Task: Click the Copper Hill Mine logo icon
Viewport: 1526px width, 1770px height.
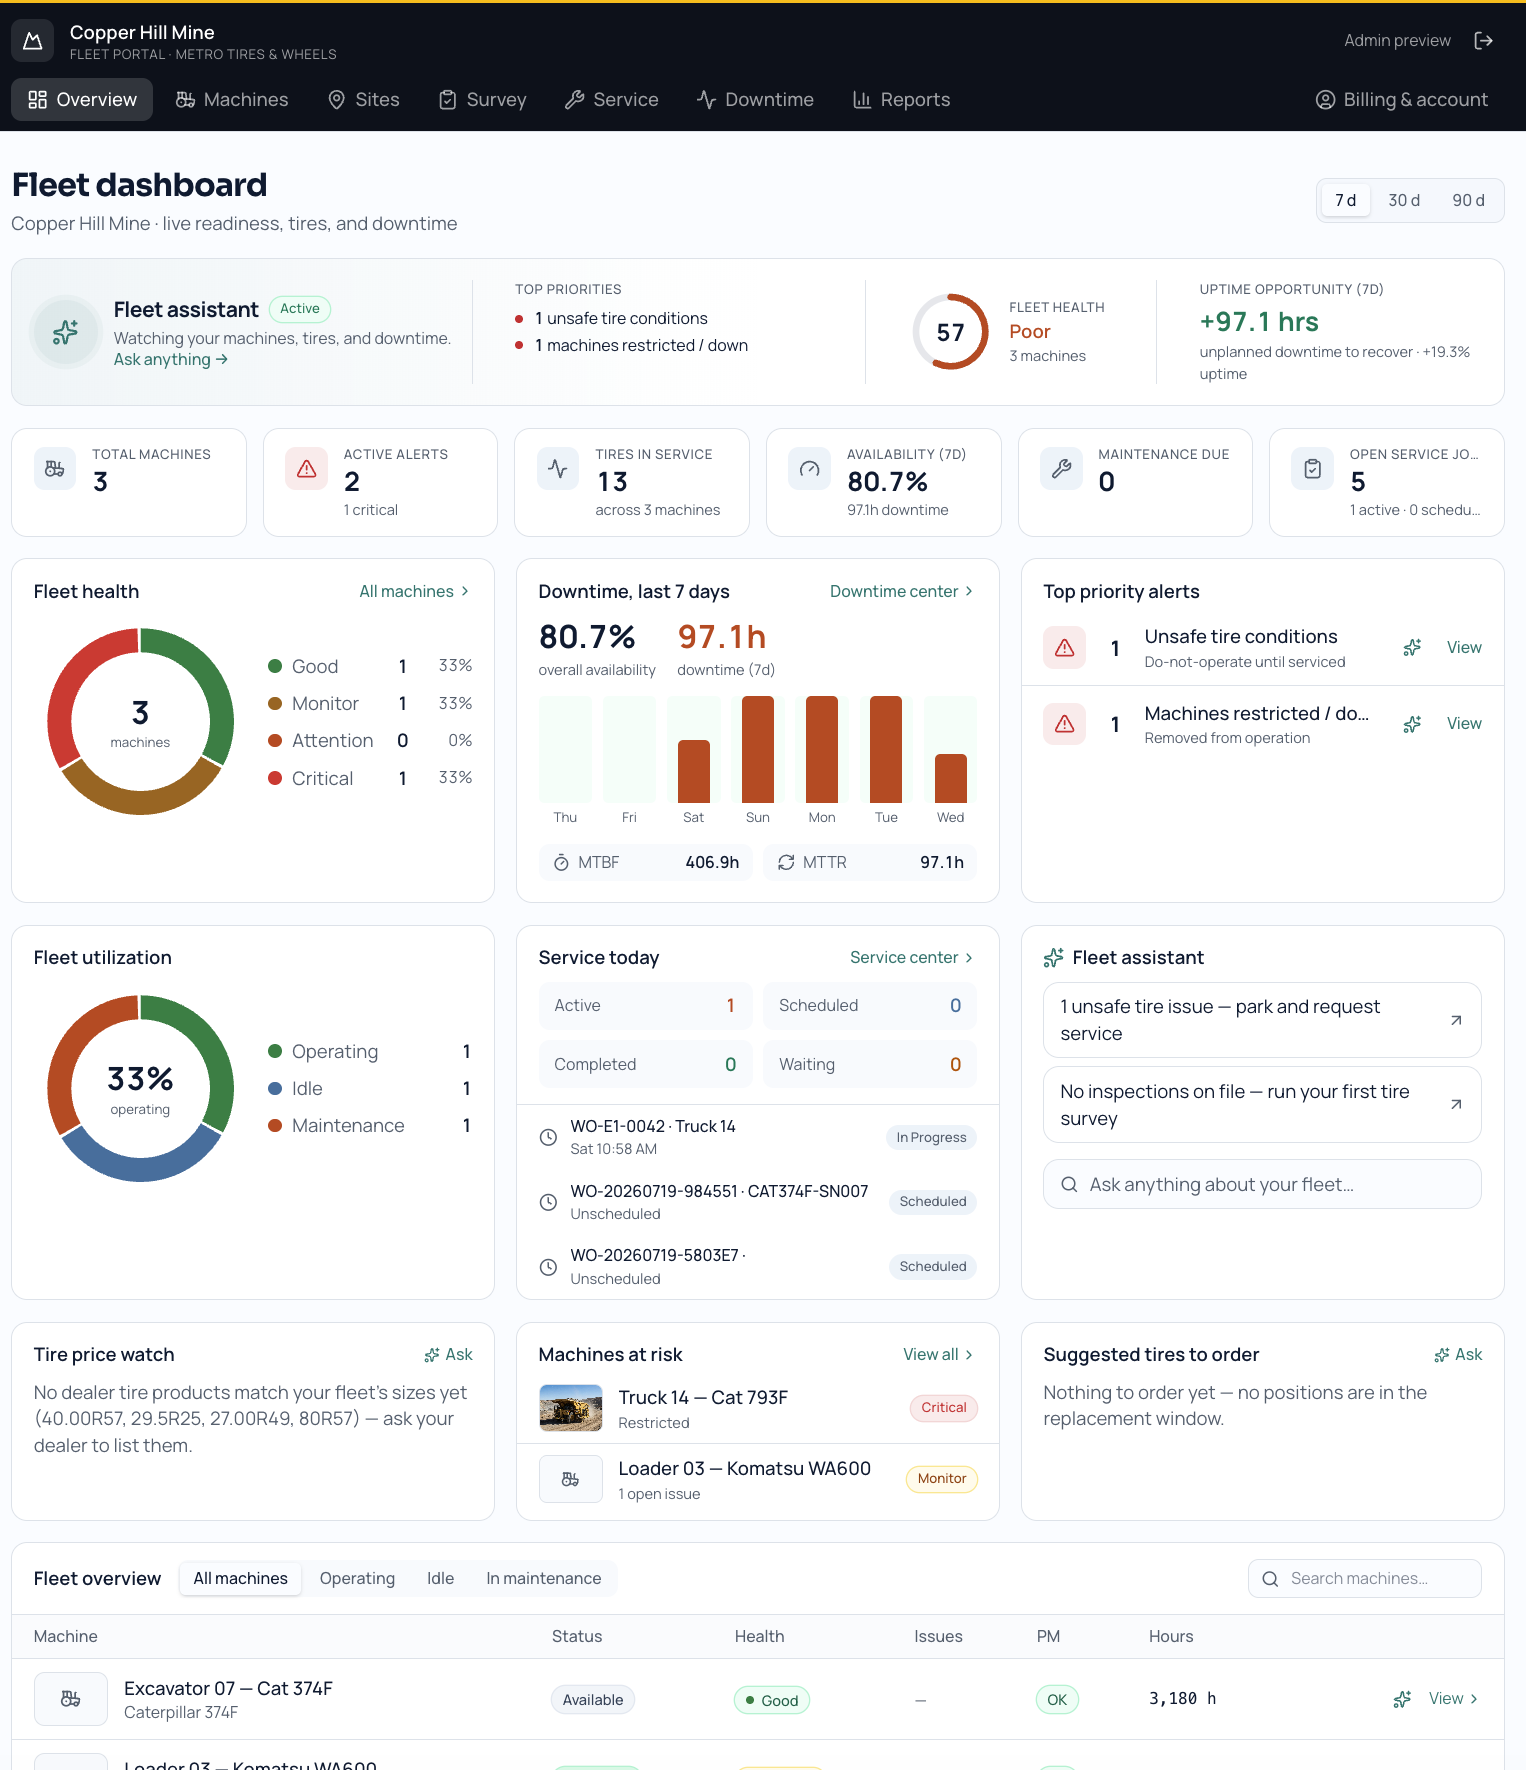Action: tap(32, 41)
